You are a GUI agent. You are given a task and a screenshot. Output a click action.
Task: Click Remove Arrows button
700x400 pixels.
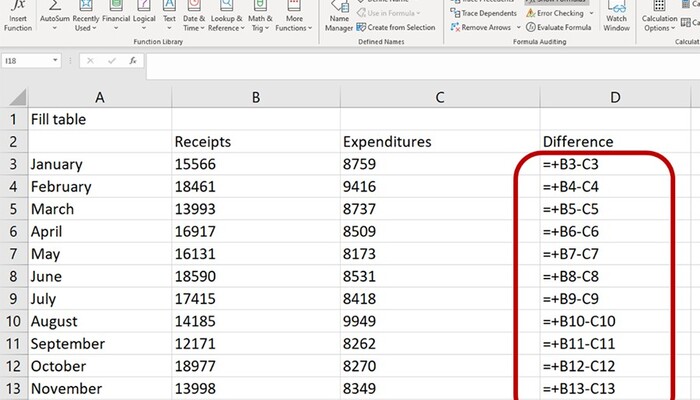[480, 27]
